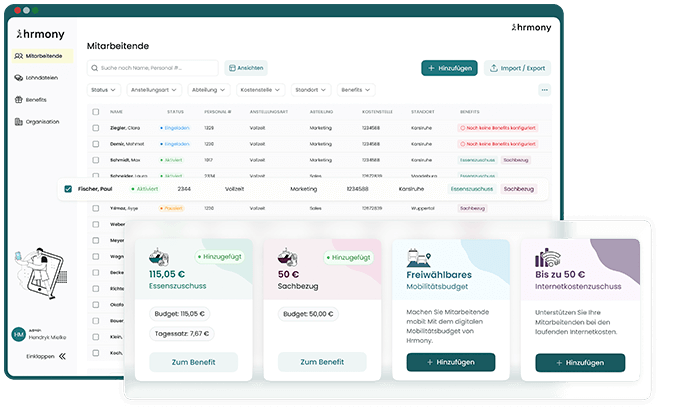
Task: Click the hrmony logo in the sidebar
Action: click(x=40, y=34)
